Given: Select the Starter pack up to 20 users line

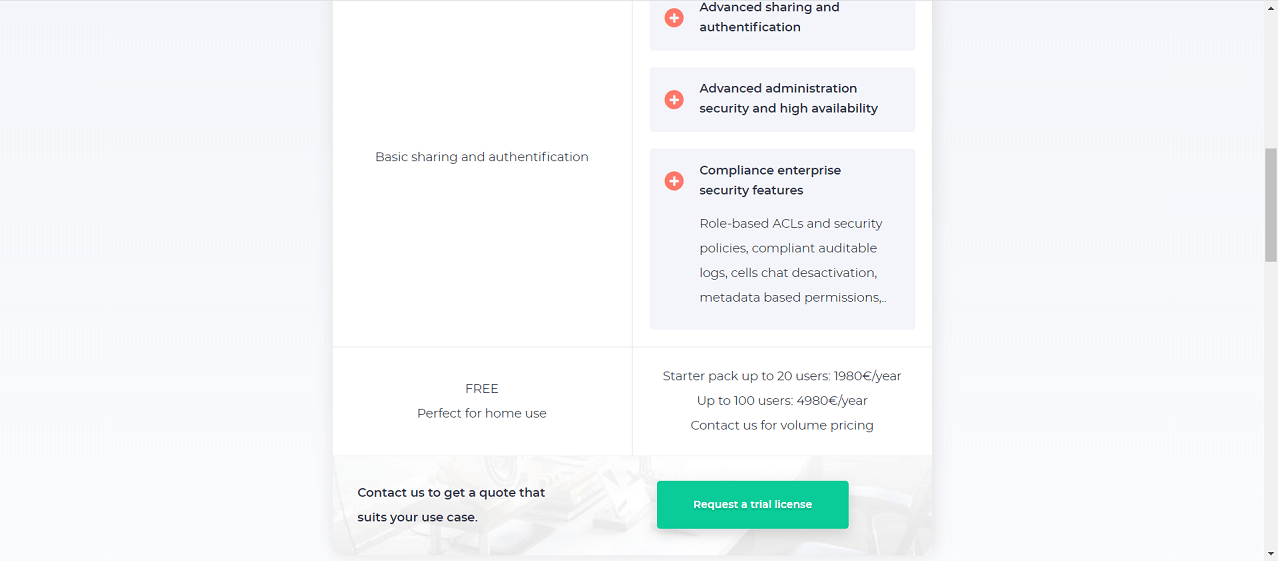Looking at the screenshot, I should pyautogui.click(x=782, y=376).
